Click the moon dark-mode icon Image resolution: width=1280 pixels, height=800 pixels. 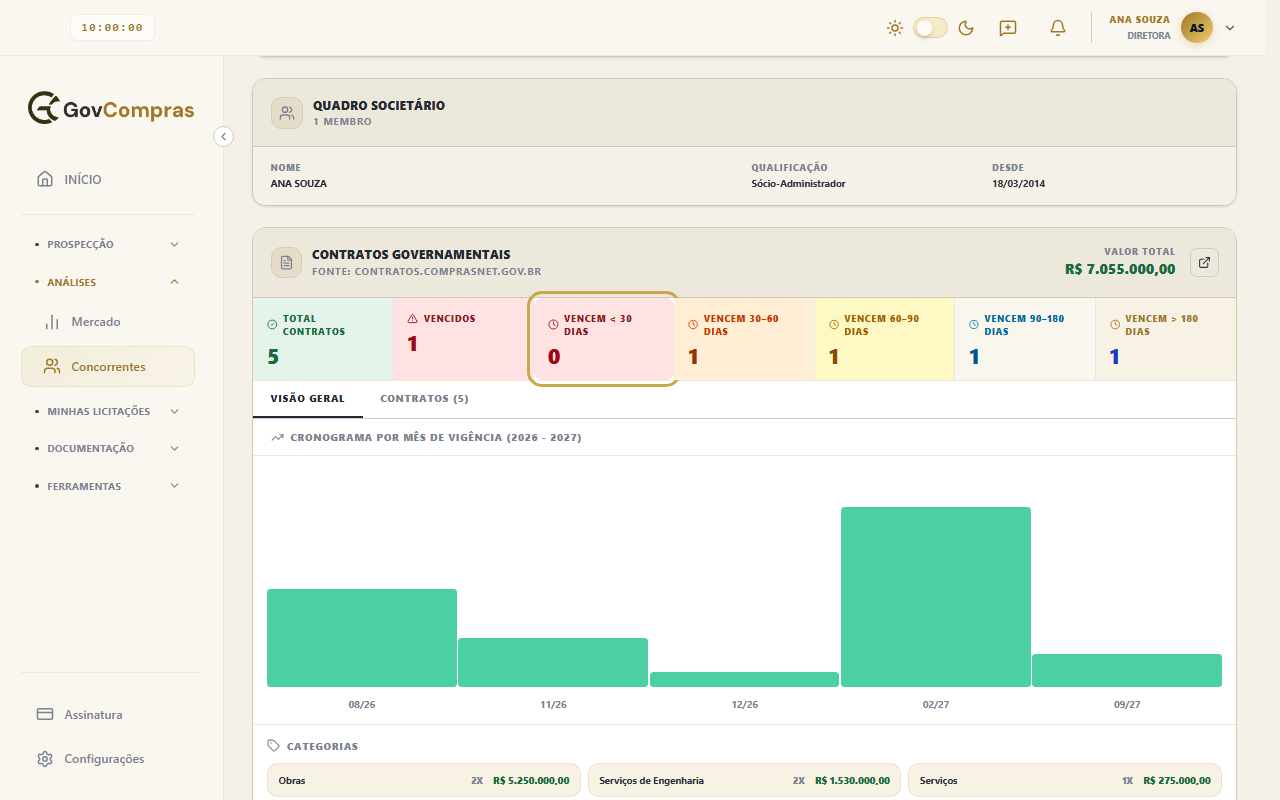coord(966,28)
